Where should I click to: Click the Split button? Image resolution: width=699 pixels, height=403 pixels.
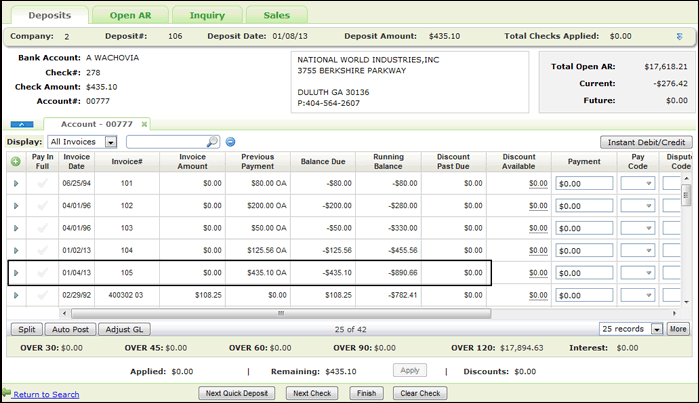click(x=27, y=329)
